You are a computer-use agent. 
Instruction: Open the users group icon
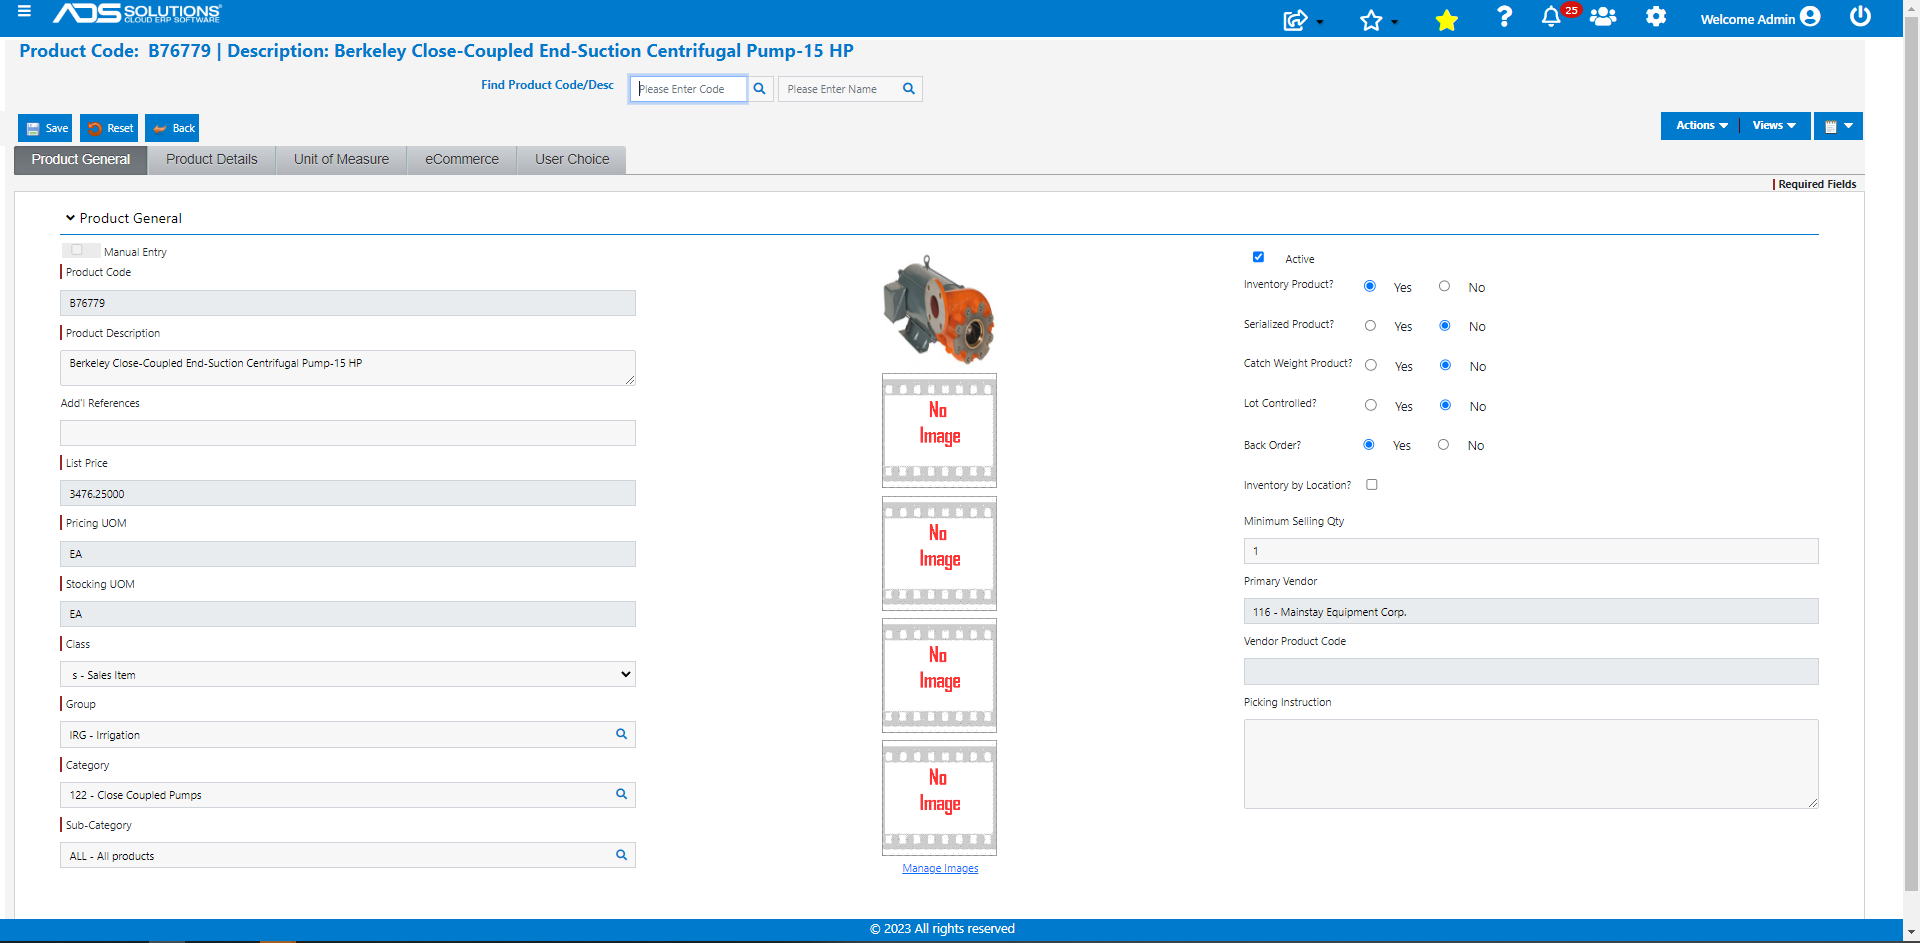click(1603, 18)
